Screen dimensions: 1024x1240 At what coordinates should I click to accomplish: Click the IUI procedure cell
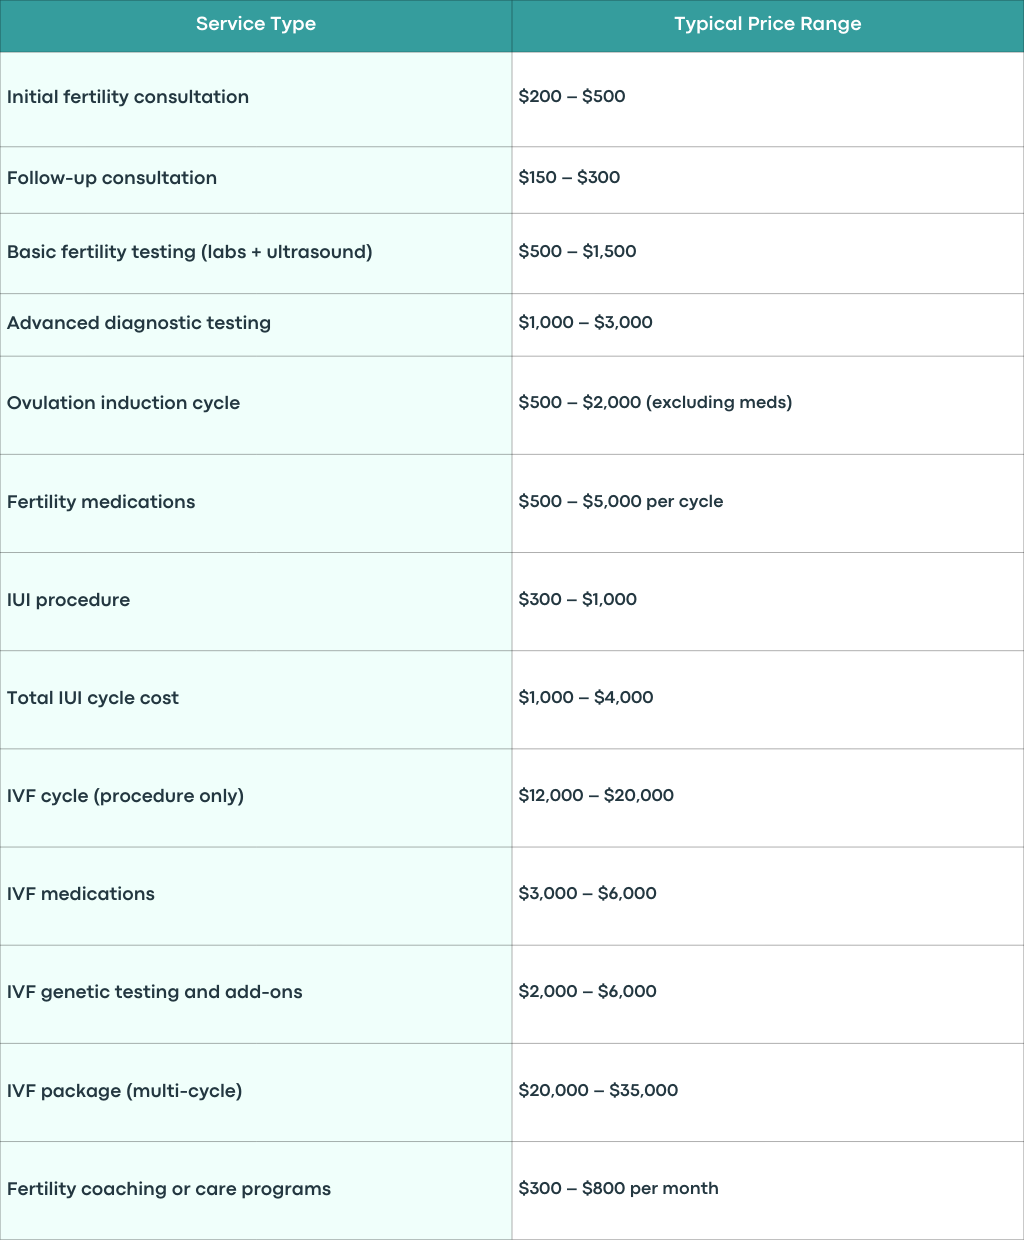pyautogui.click(x=256, y=602)
